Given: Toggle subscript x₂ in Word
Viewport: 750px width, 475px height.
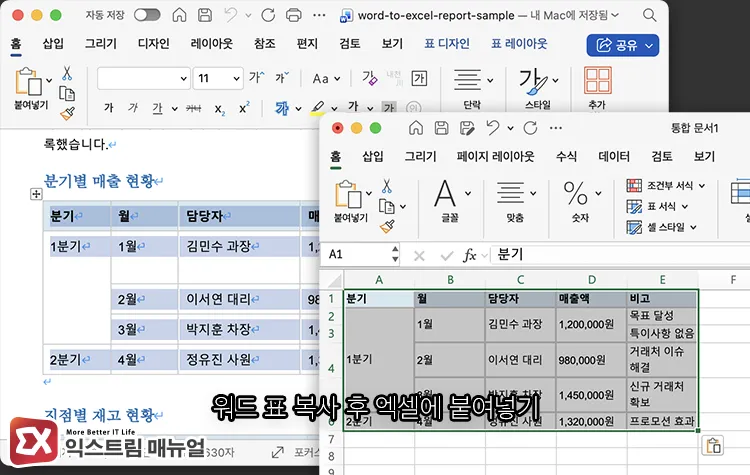Looking at the screenshot, I should 220,110.
